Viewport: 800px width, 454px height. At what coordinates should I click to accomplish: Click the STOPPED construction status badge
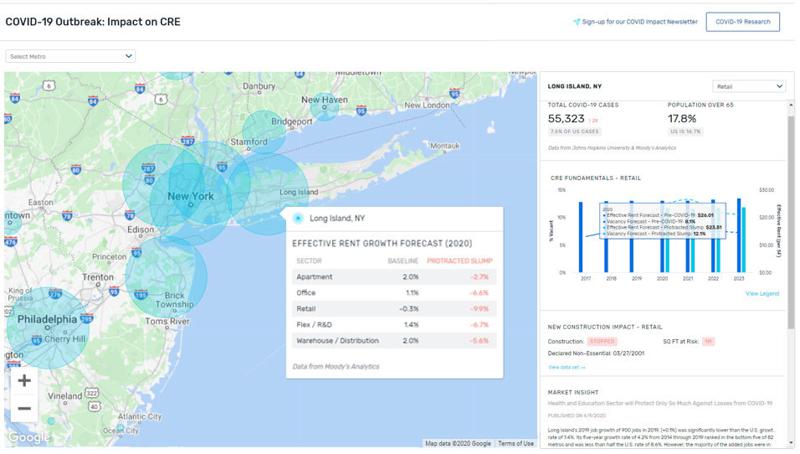click(602, 341)
